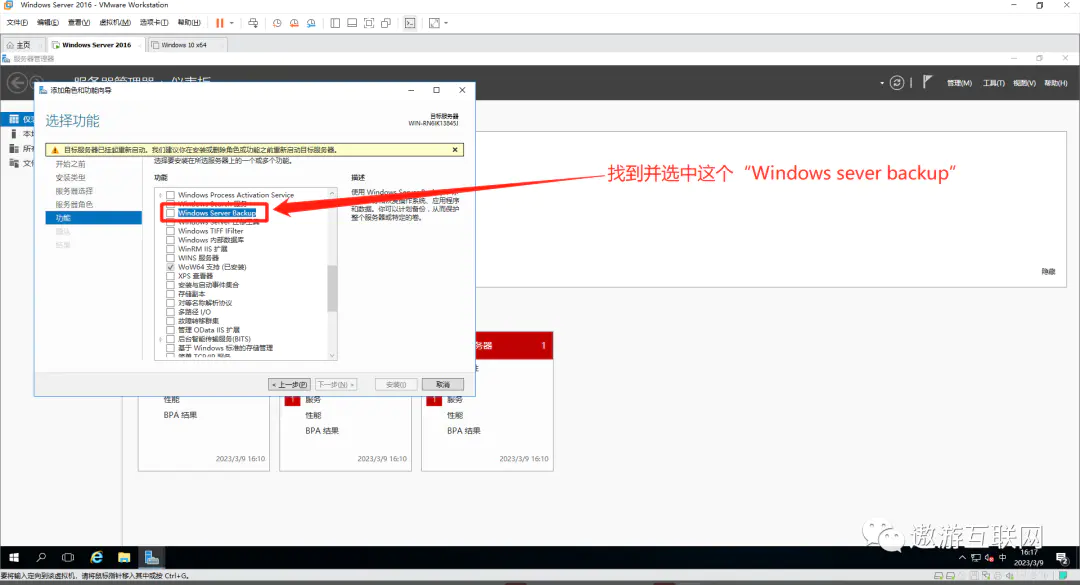Check the Windows TIFF IFilter checkbox

pos(170,231)
